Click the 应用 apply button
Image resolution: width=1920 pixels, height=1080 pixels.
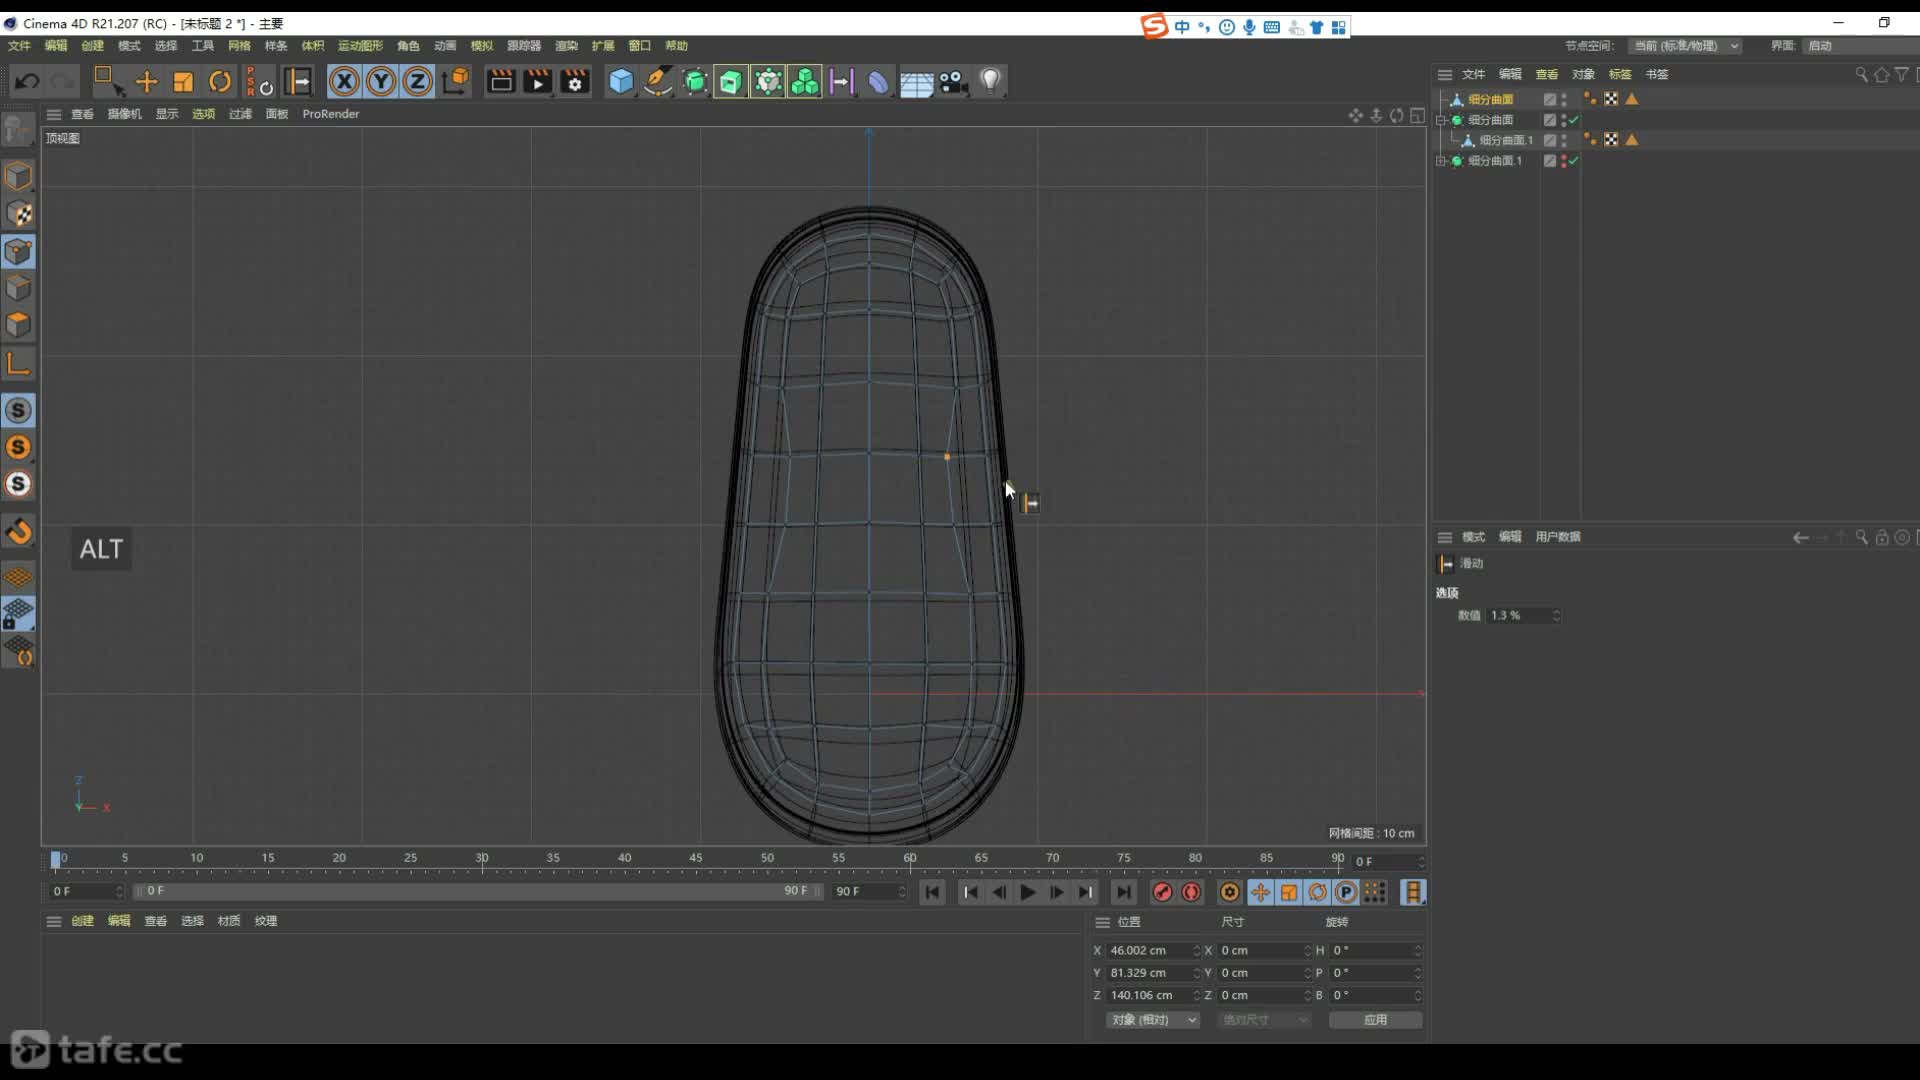click(1376, 1020)
